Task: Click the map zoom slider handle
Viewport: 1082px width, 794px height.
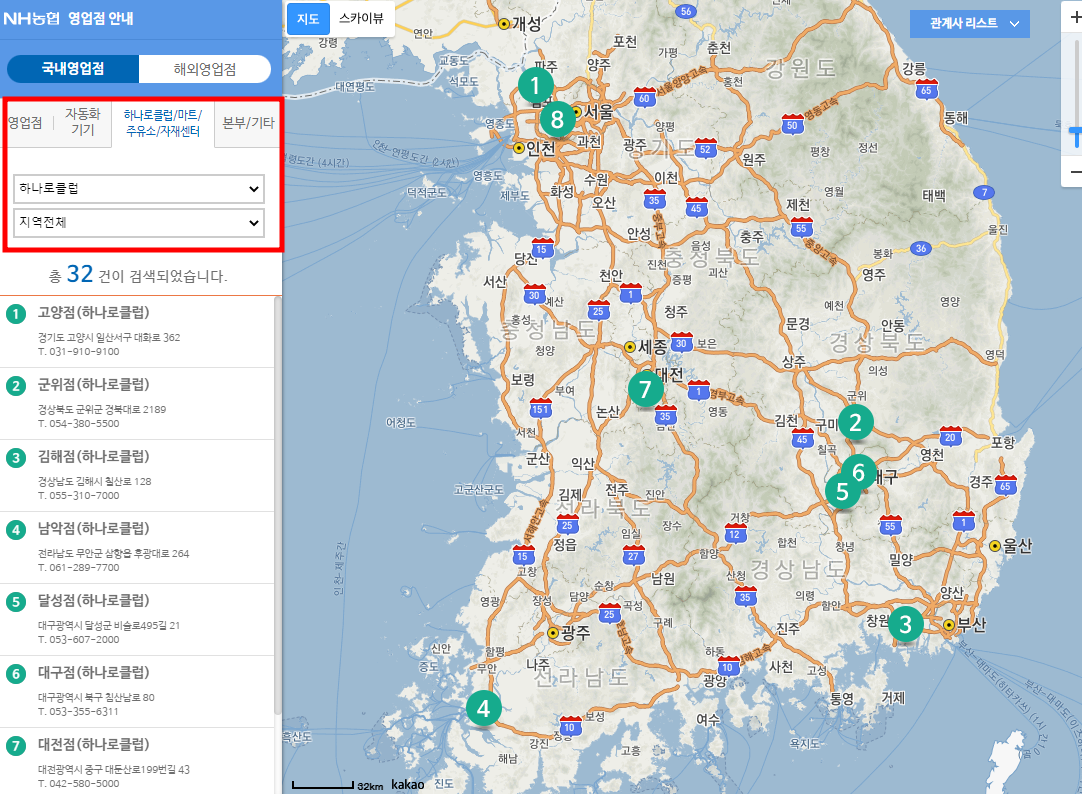Action: point(1075,137)
